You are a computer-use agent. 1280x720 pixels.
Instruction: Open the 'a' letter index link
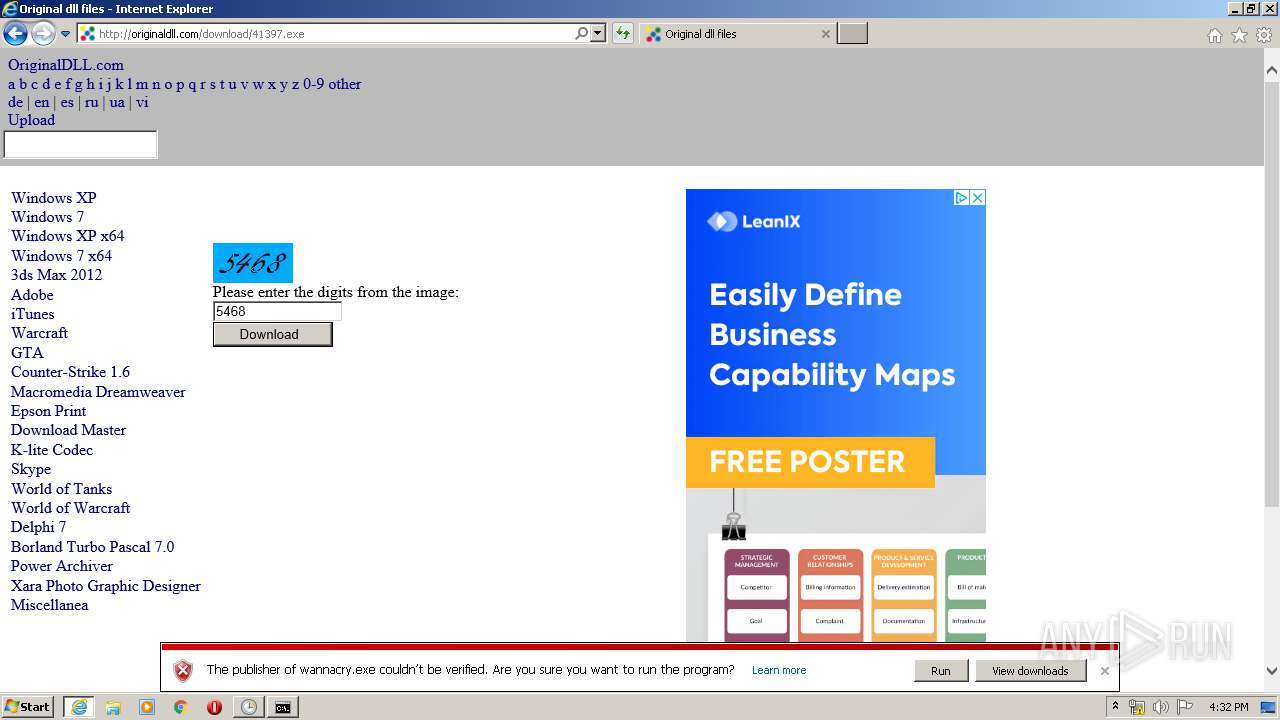(x=12, y=84)
